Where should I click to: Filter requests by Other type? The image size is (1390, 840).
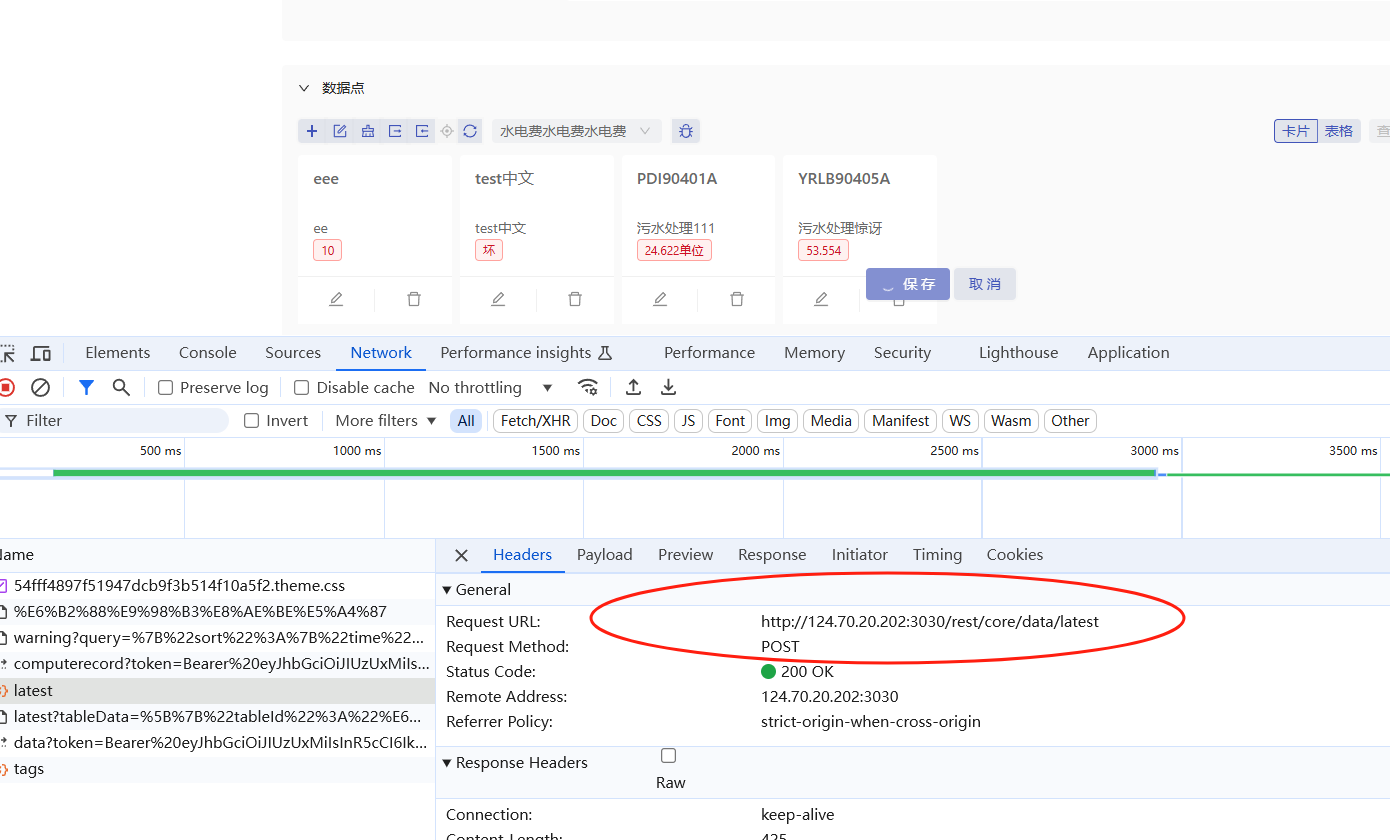coord(1070,421)
